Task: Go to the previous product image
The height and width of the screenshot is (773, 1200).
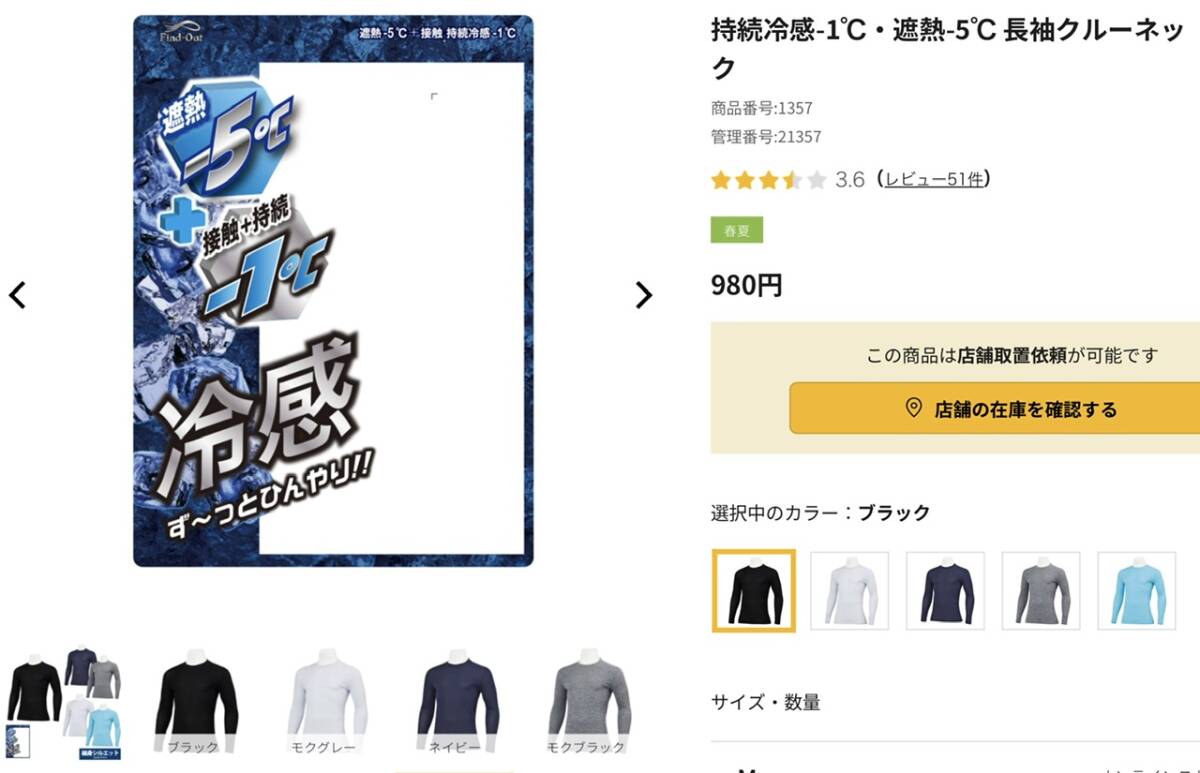Action: [x=17, y=295]
